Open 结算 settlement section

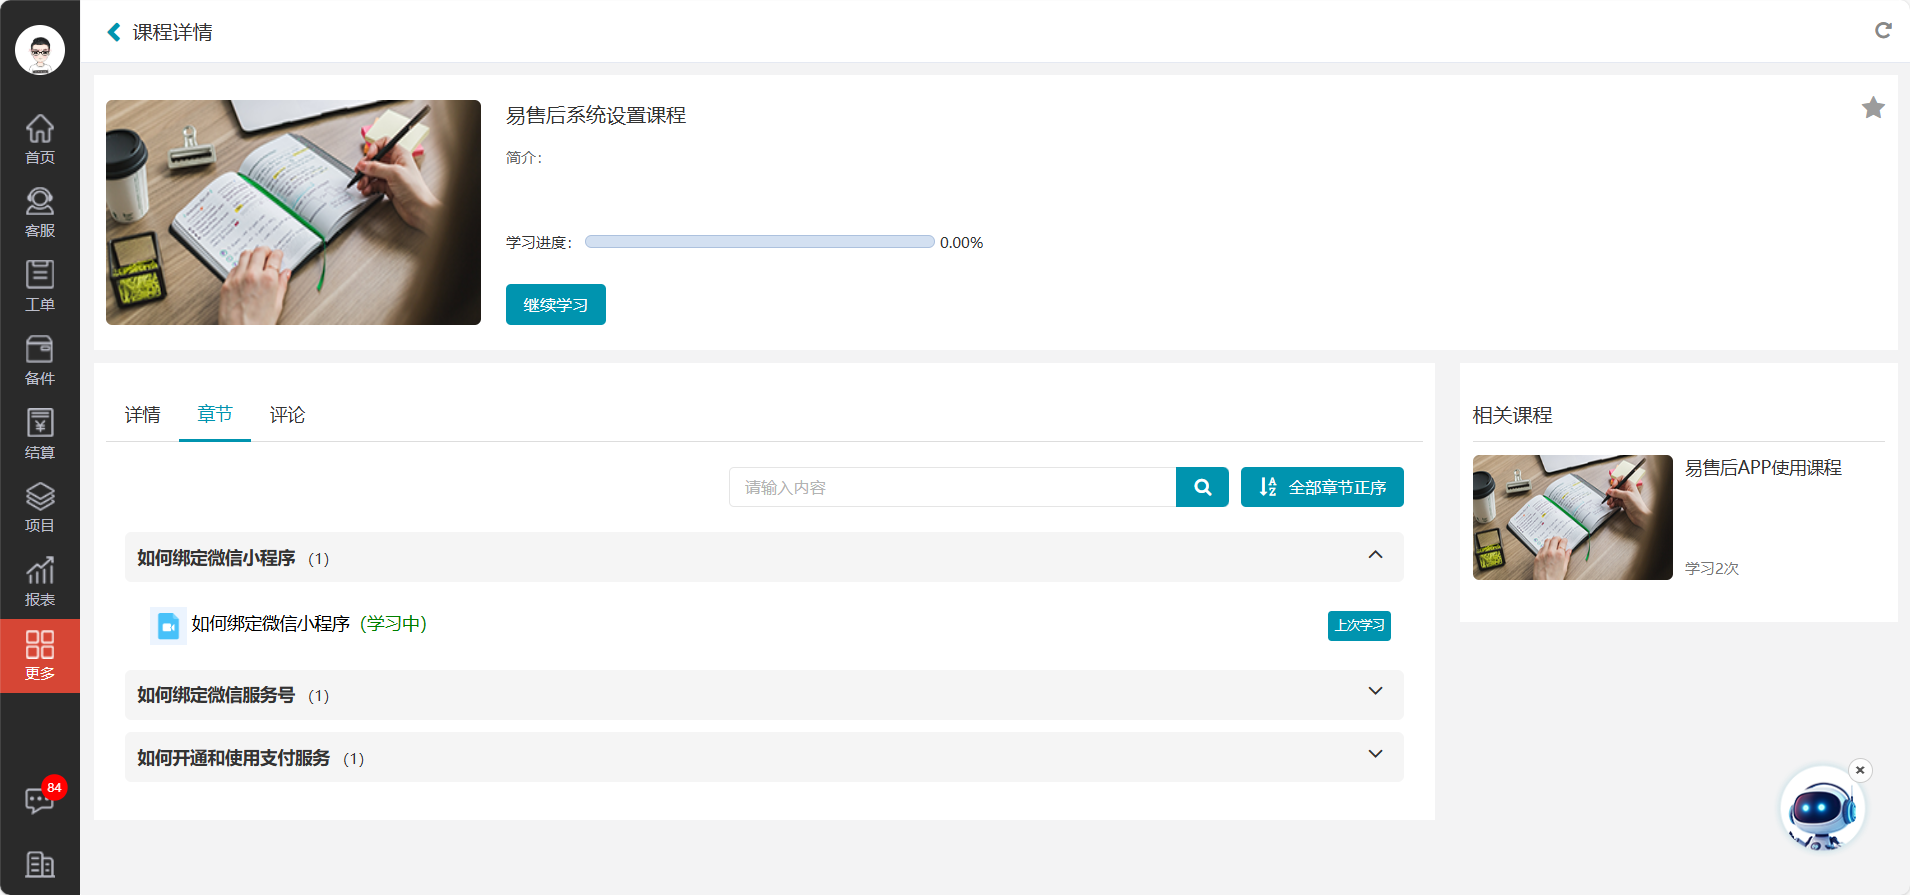coord(40,435)
